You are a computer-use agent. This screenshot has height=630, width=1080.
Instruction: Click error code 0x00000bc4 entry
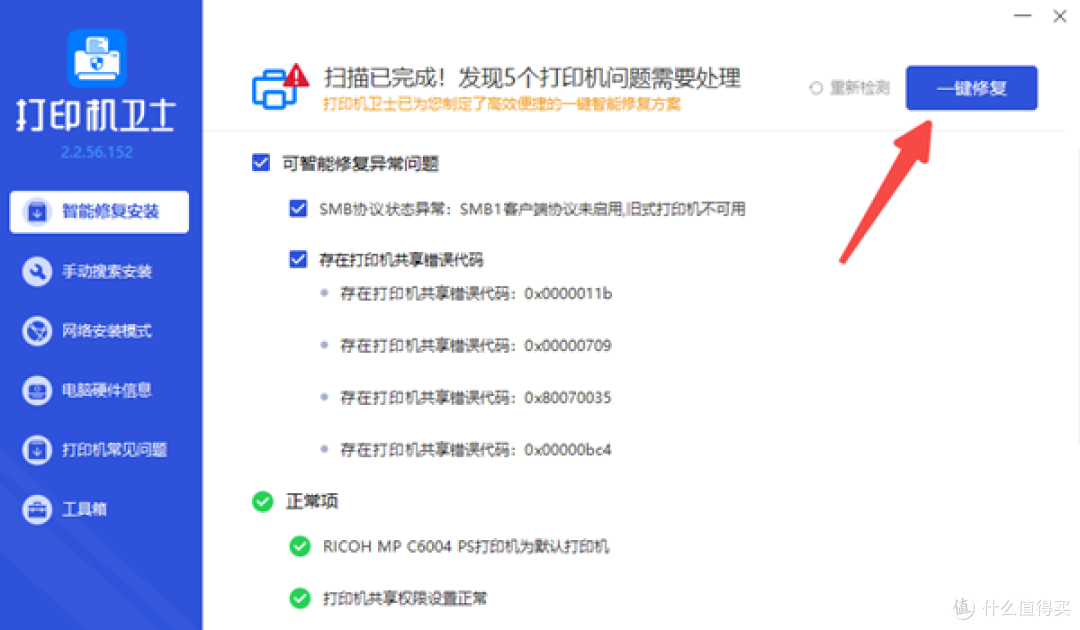pos(476,450)
